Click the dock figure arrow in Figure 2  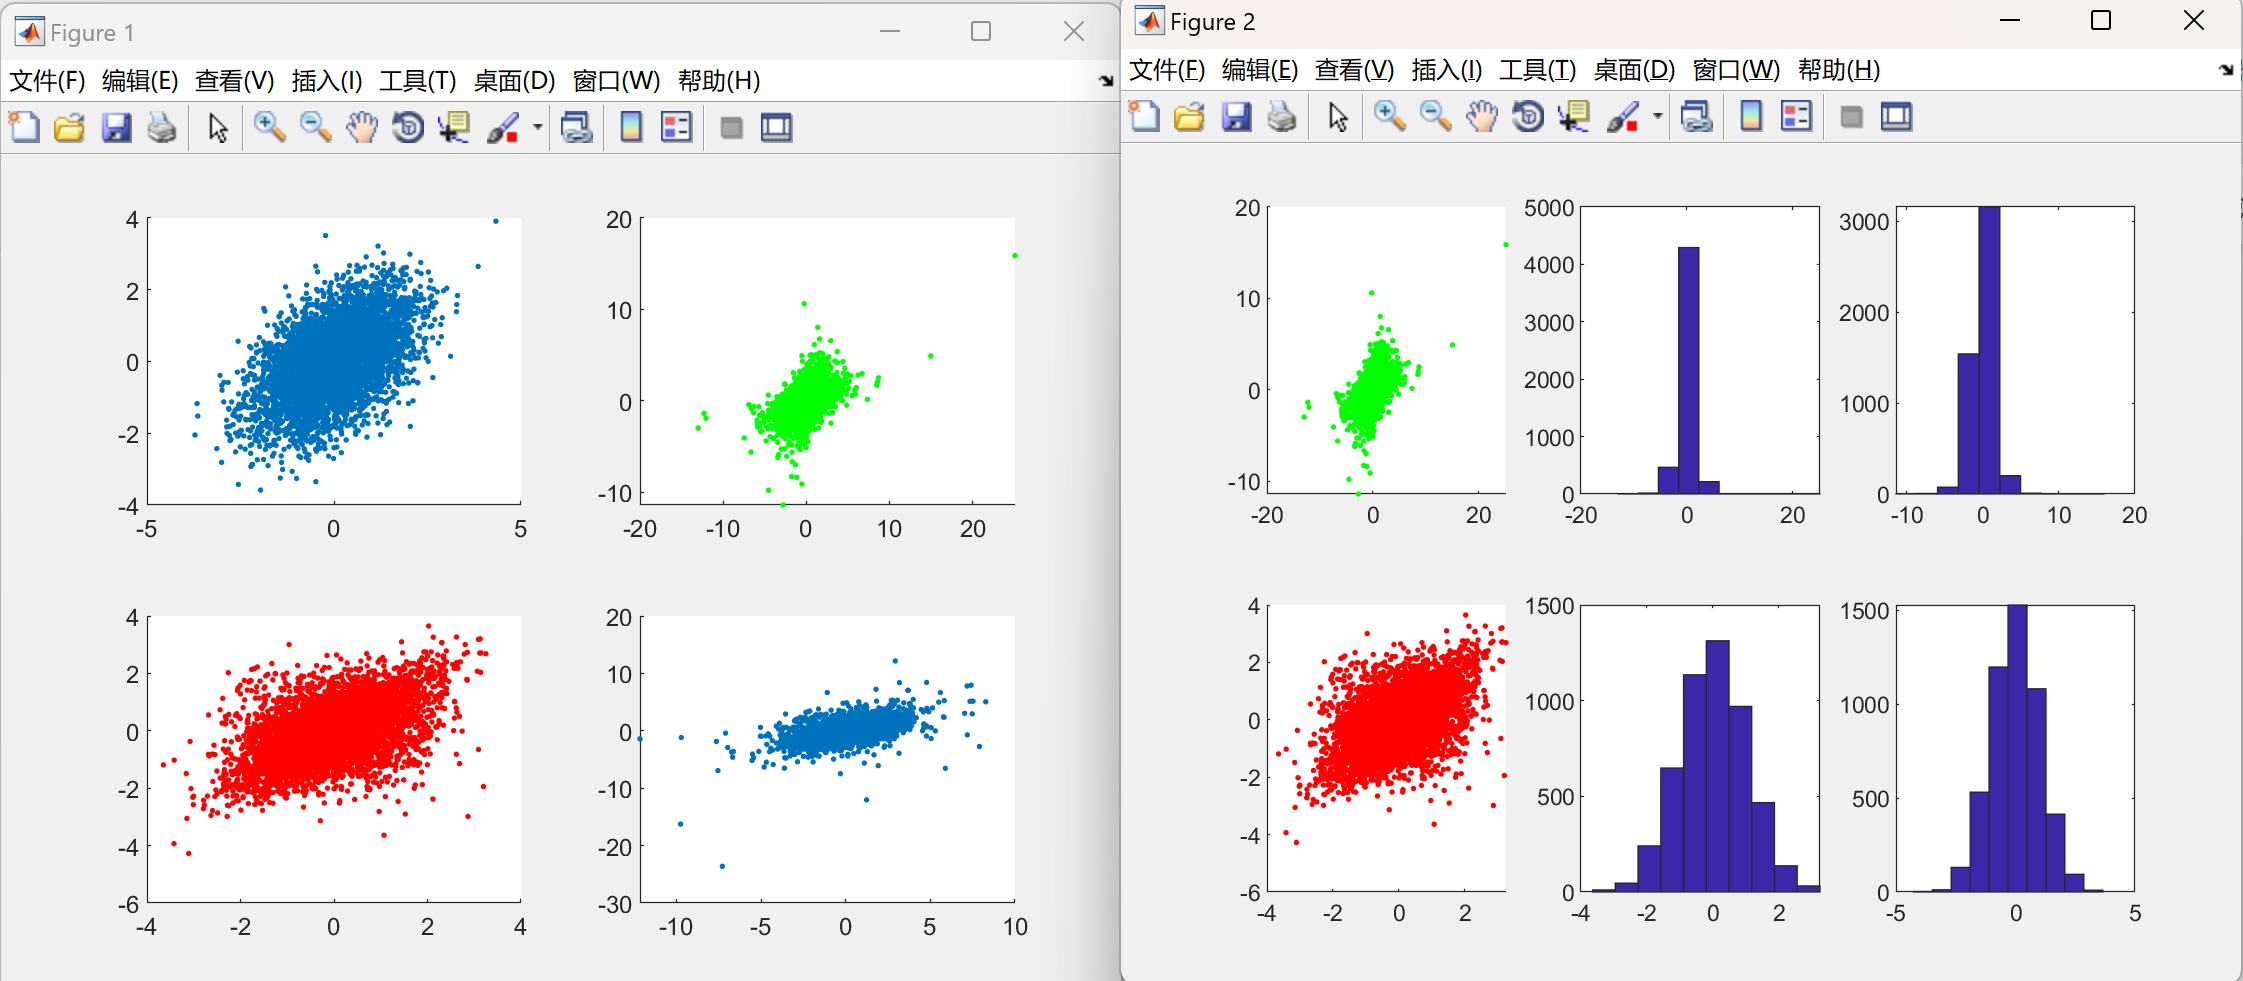[2228, 70]
